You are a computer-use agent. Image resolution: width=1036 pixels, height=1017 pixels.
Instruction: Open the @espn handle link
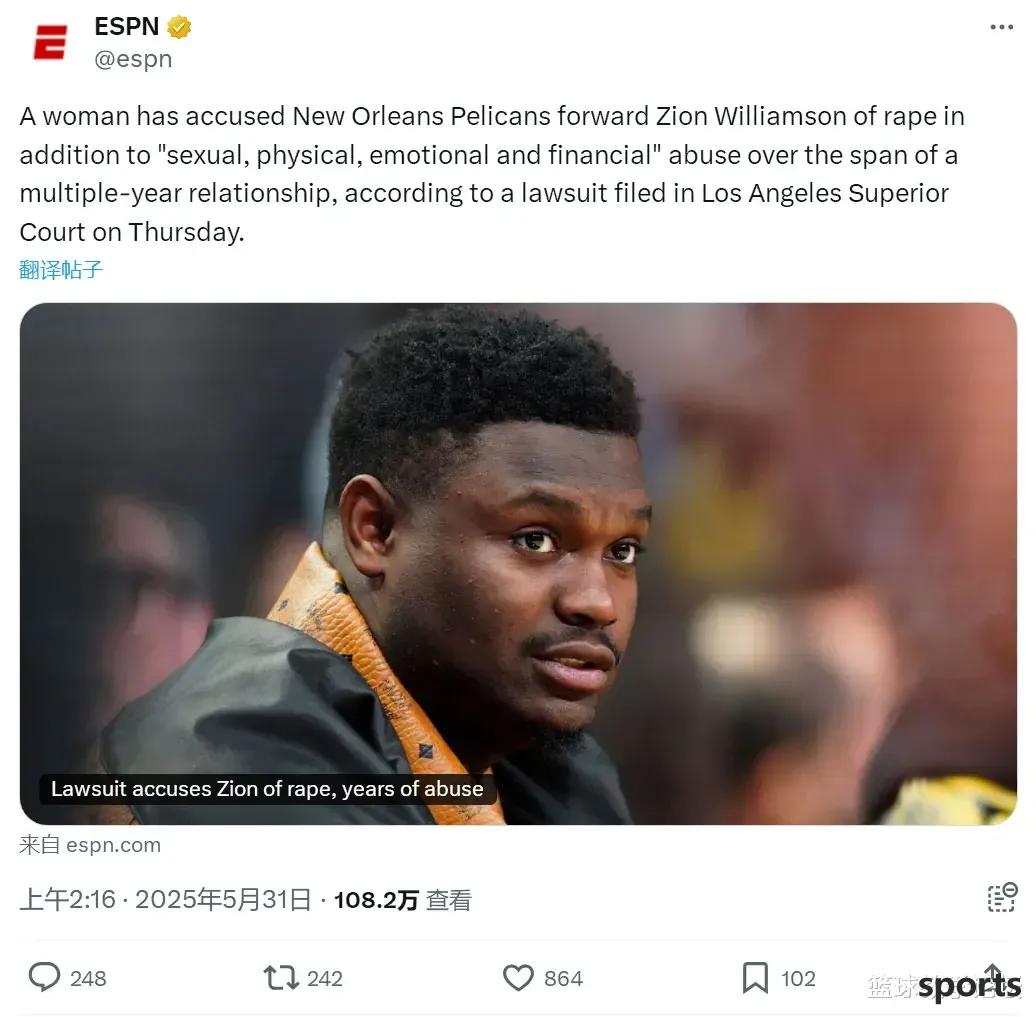click(x=133, y=59)
